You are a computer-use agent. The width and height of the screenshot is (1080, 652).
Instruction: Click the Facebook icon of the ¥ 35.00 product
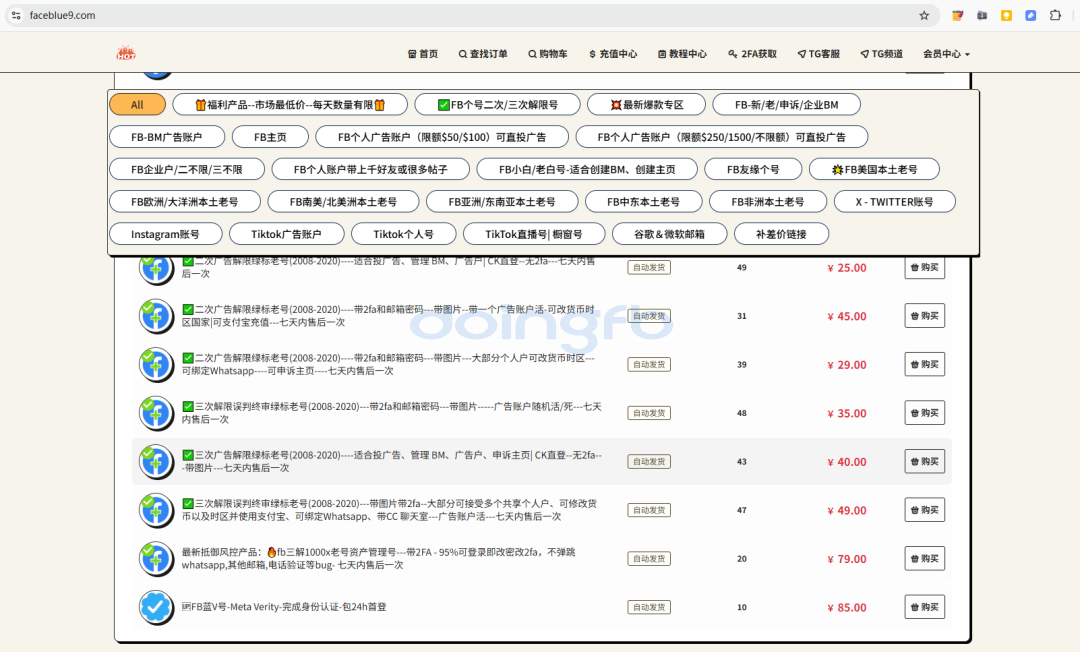(x=156, y=413)
